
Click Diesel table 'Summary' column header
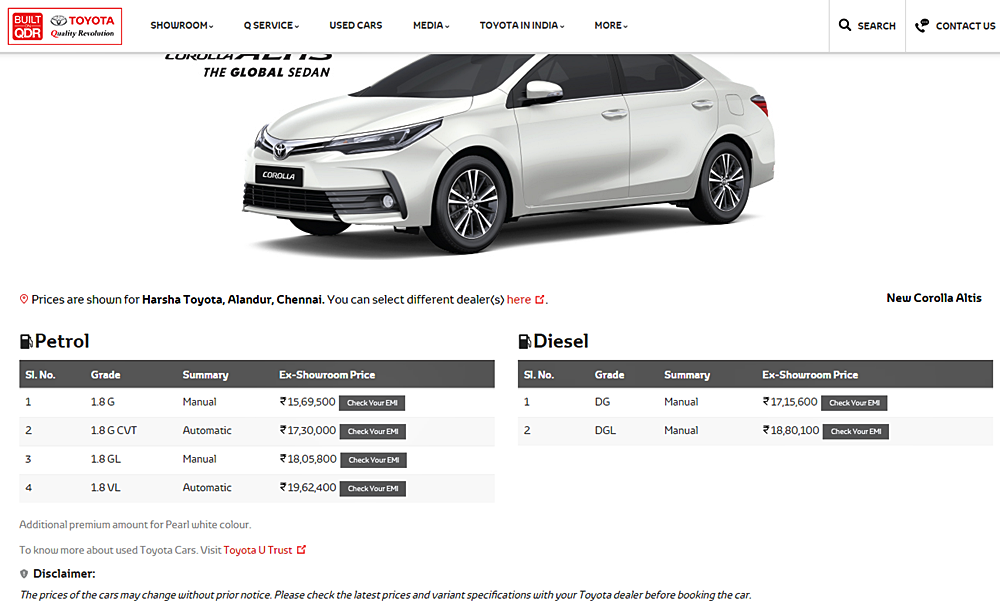pos(687,375)
